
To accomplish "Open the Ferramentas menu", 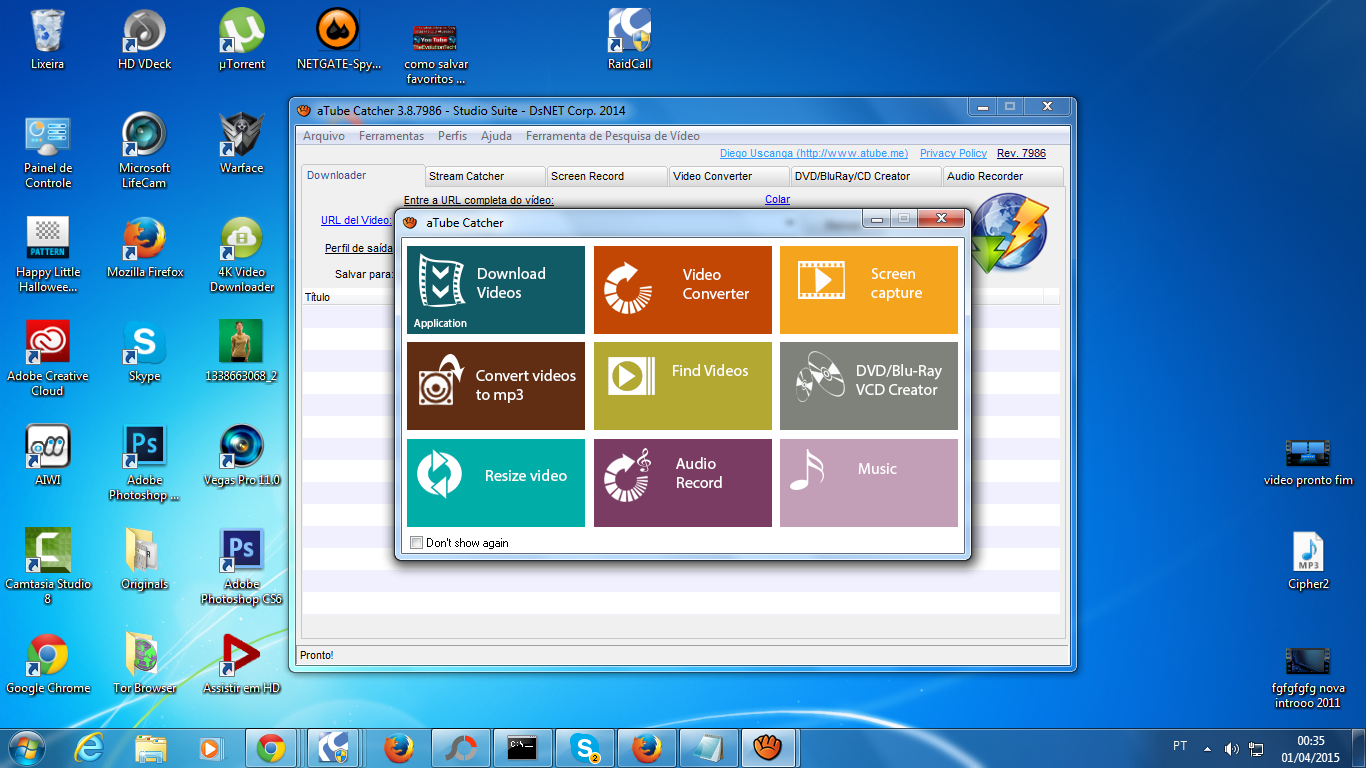I will coord(391,136).
